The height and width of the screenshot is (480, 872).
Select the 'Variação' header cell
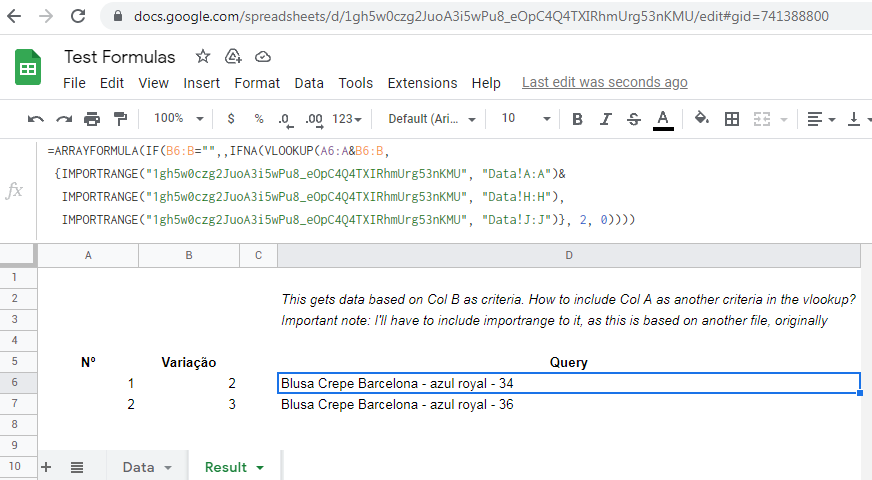tap(189, 362)
